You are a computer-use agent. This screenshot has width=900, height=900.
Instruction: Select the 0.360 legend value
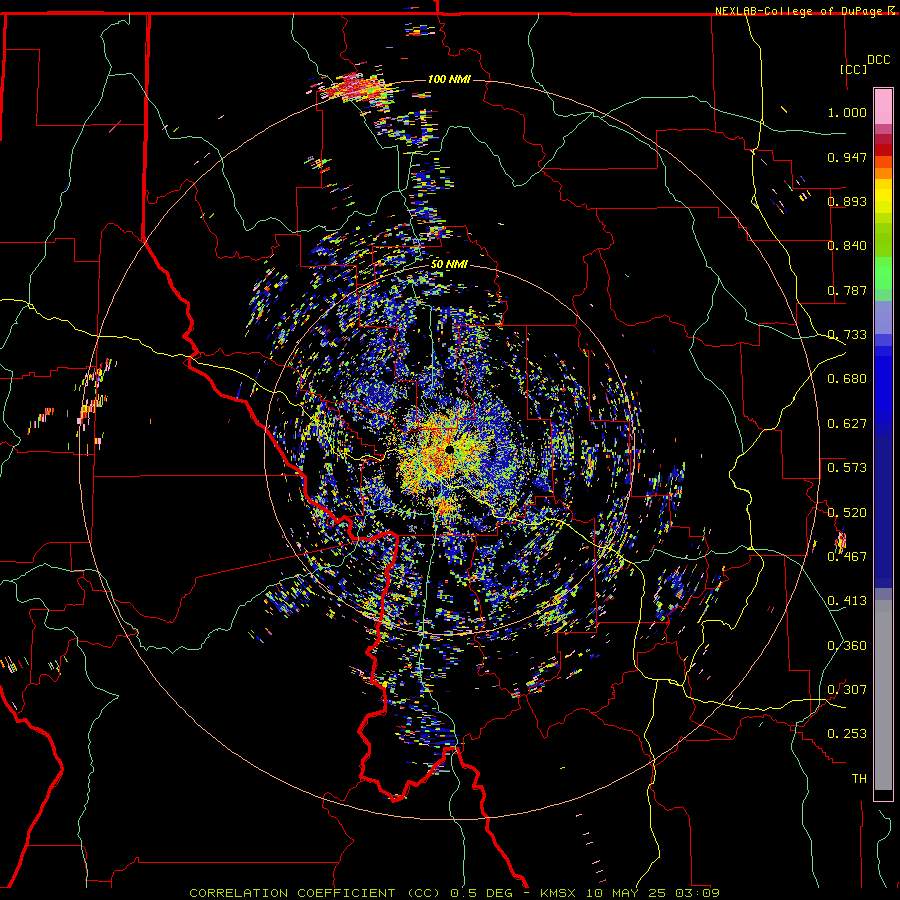(847, 646)
